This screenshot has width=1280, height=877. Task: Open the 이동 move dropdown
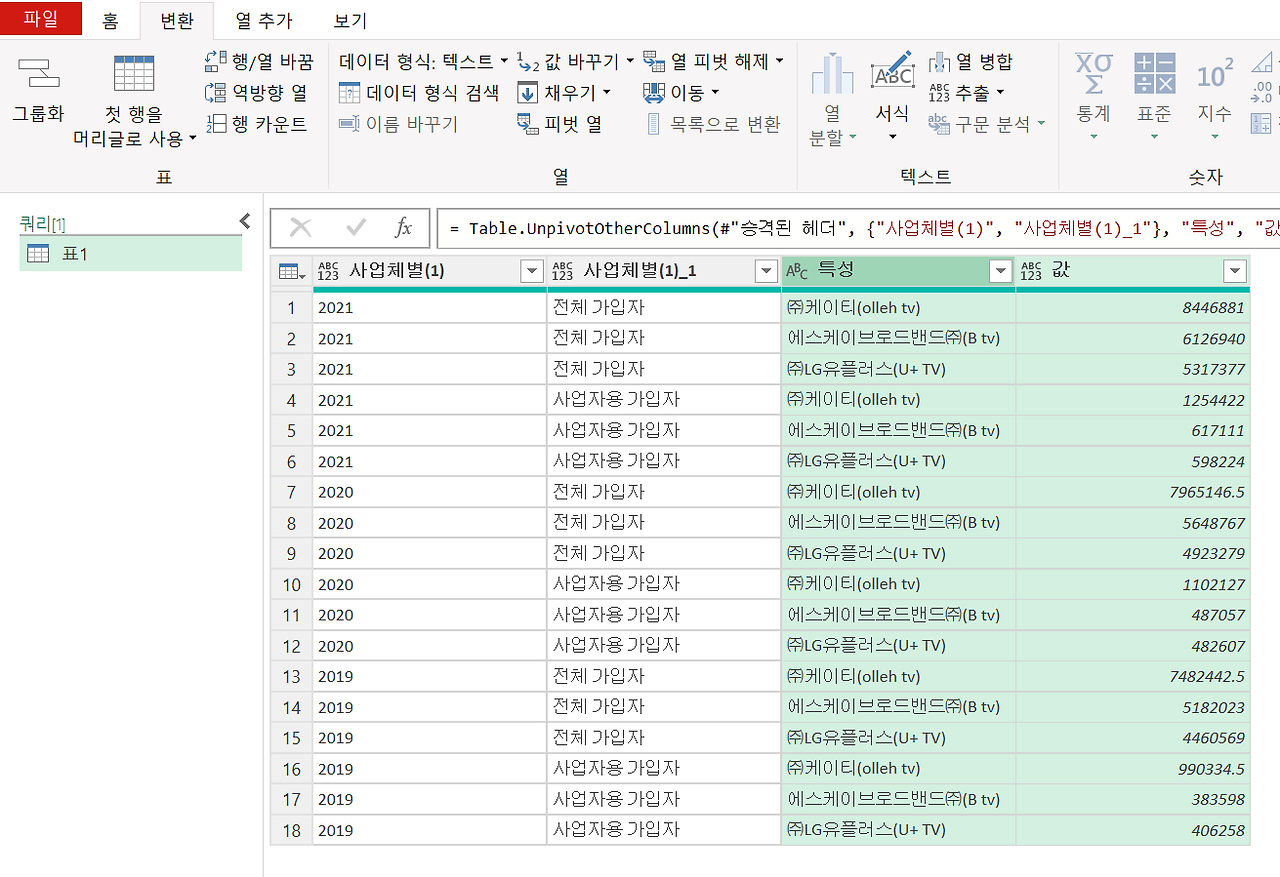pyautogui.click(x=681, y=93)
